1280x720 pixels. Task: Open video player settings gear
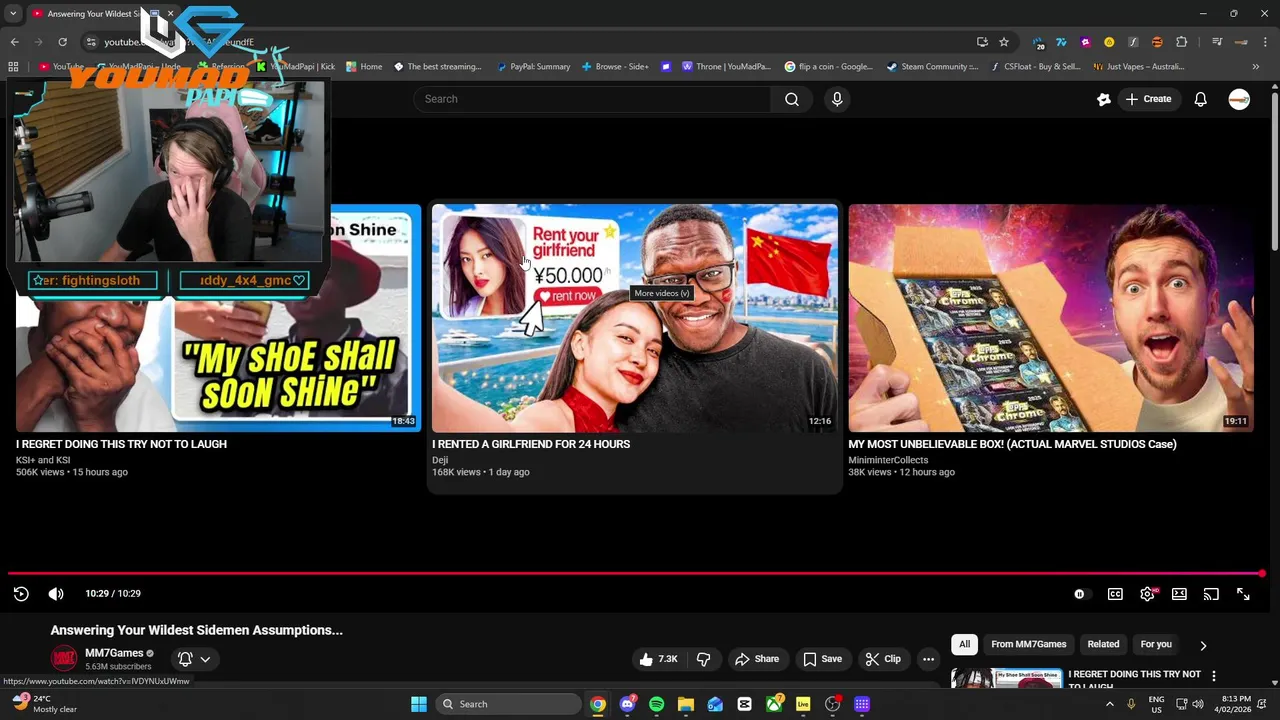click(x=1147, y=594)
